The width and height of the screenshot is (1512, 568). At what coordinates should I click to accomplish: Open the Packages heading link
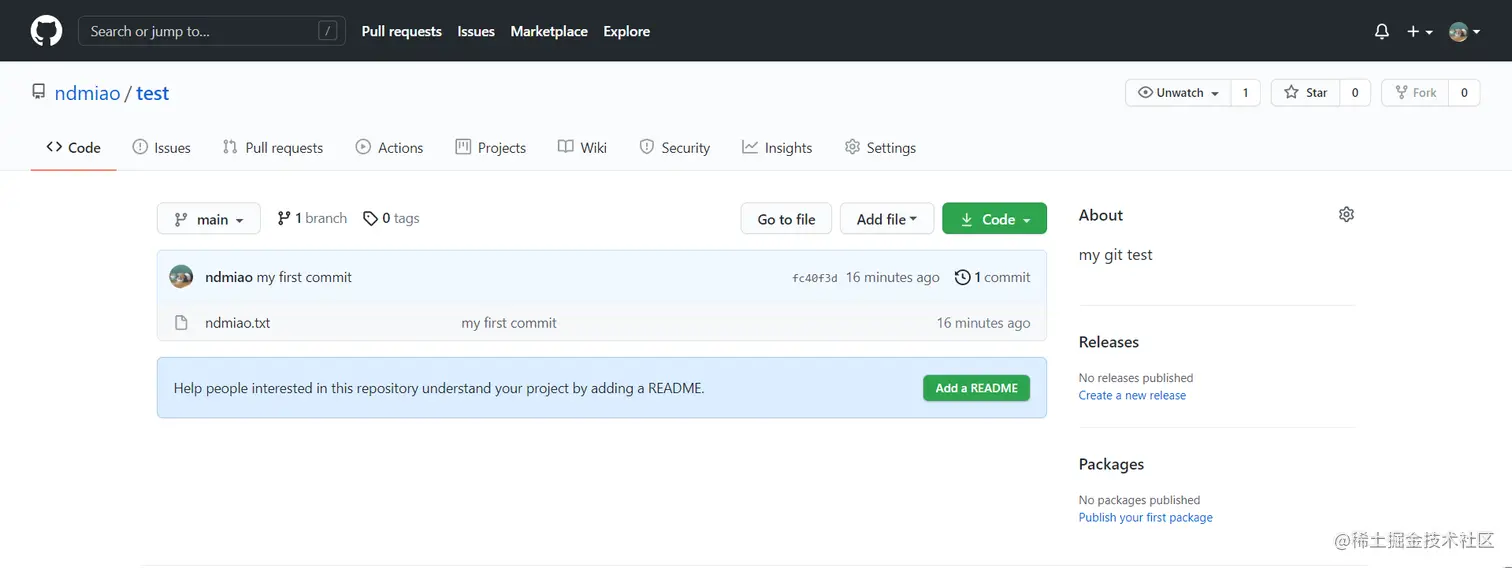1111,464
